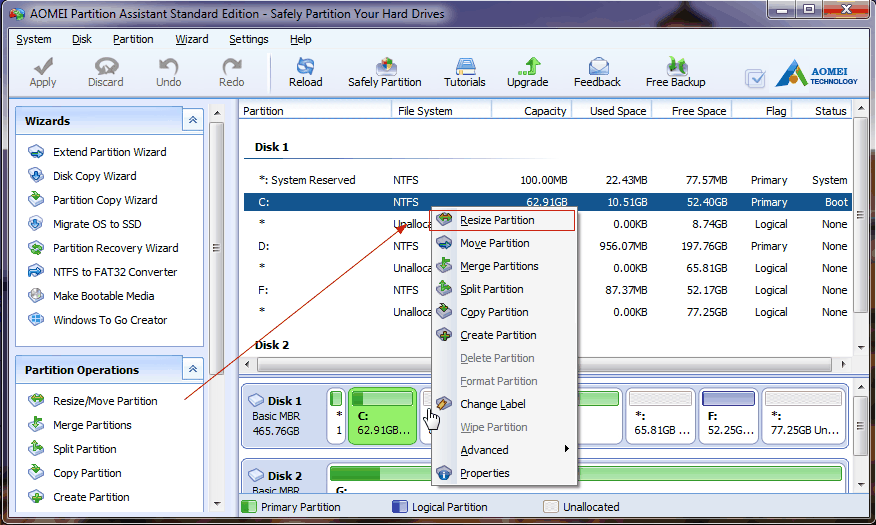Open the Wizard menu
Viewport: 876px width, 525px height.
click(192, 39)
